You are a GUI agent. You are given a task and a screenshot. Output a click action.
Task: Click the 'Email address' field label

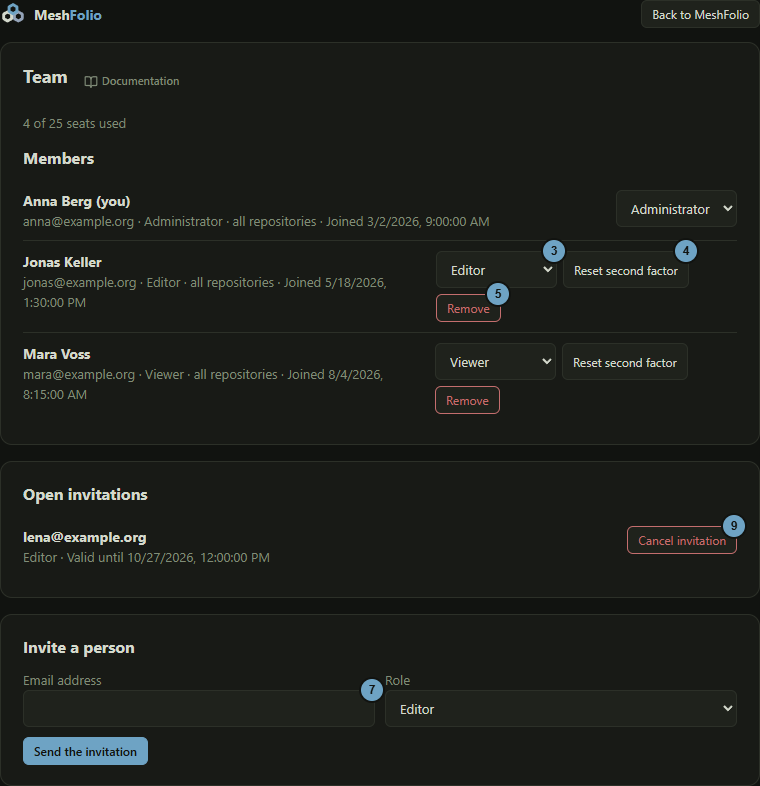[62, 680]
